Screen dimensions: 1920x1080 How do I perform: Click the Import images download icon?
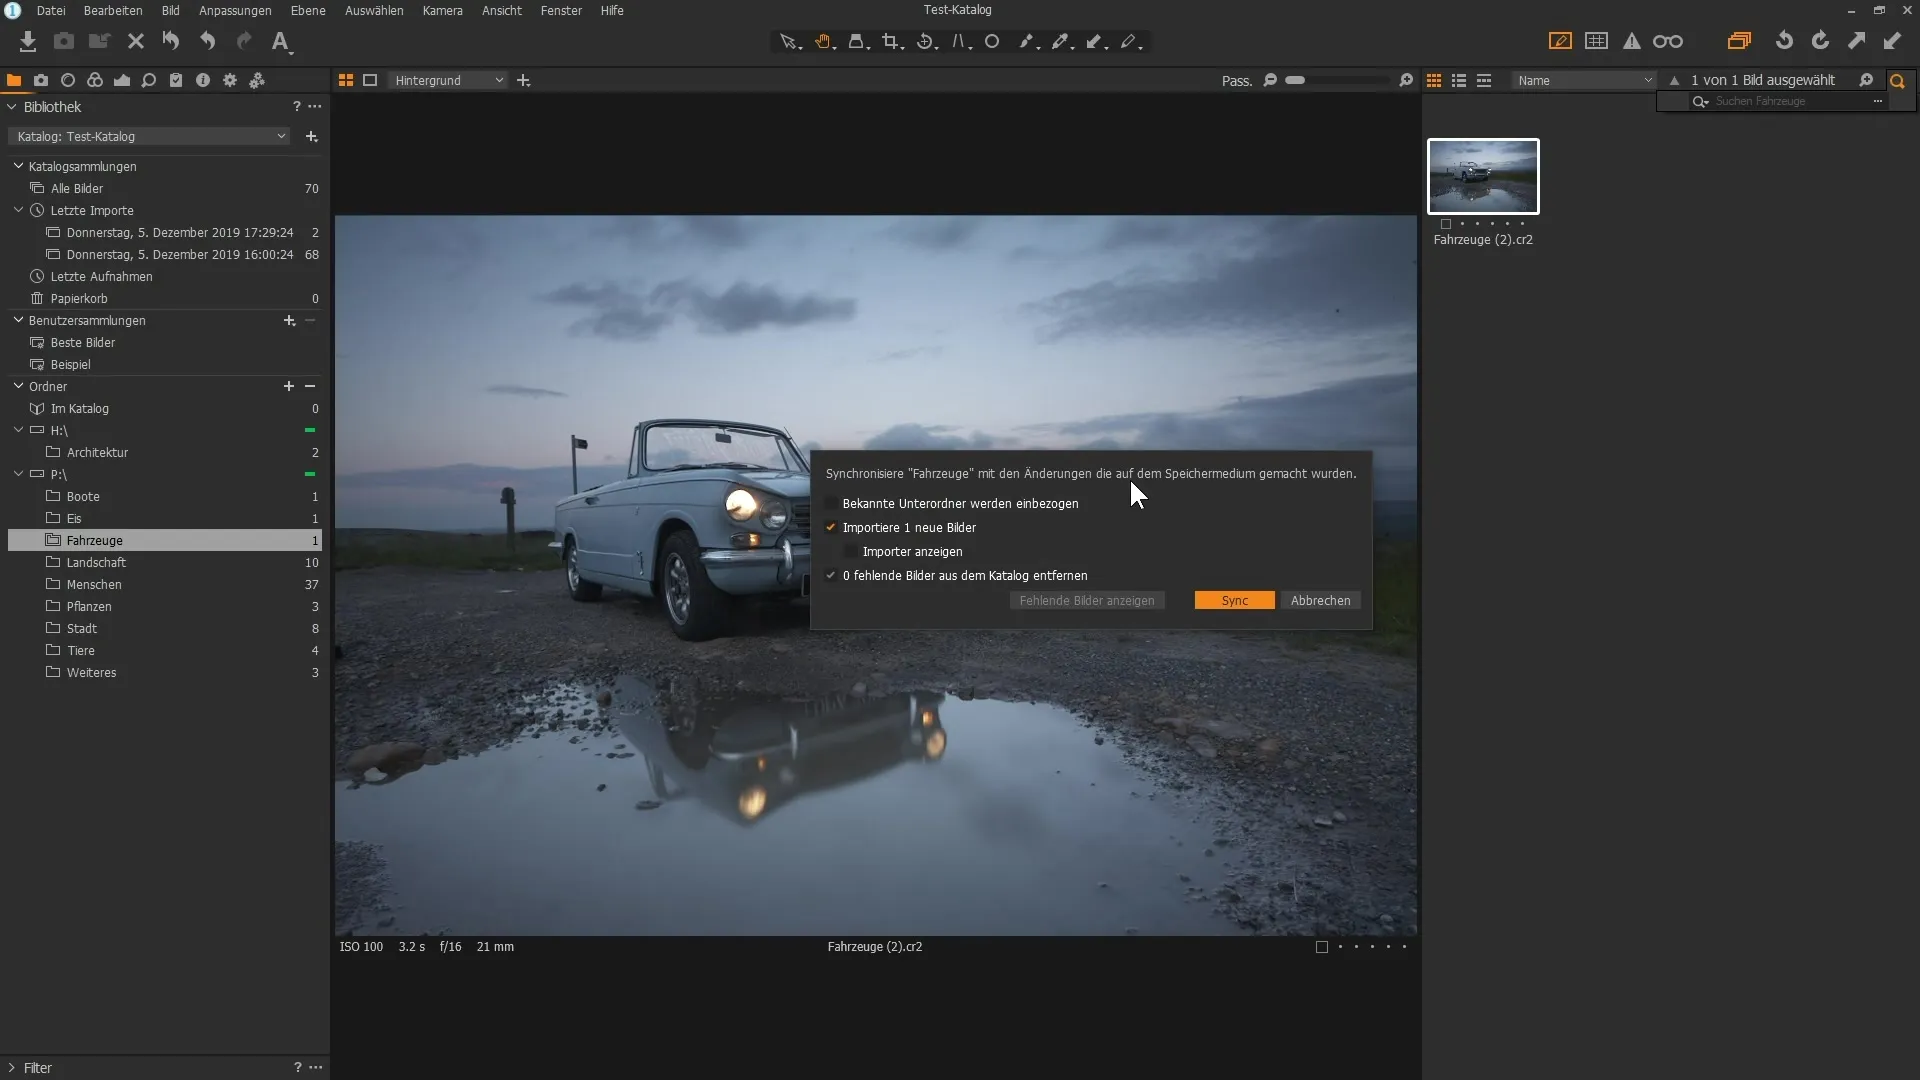click(x=28, y=41)
